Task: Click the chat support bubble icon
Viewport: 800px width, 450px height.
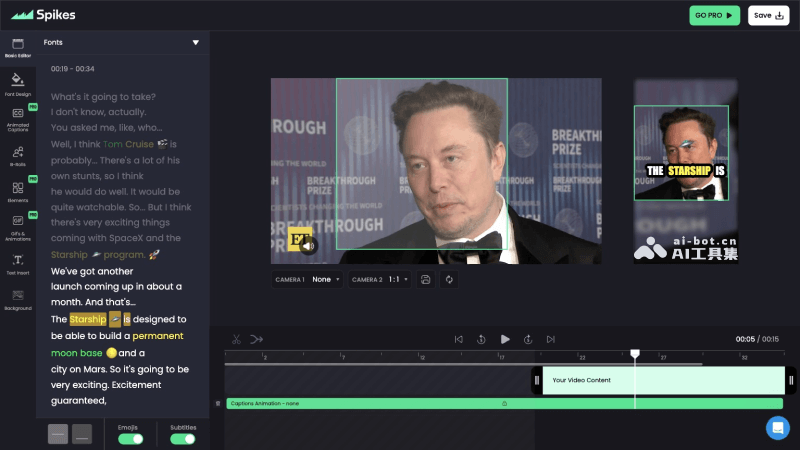Action: 777,428
